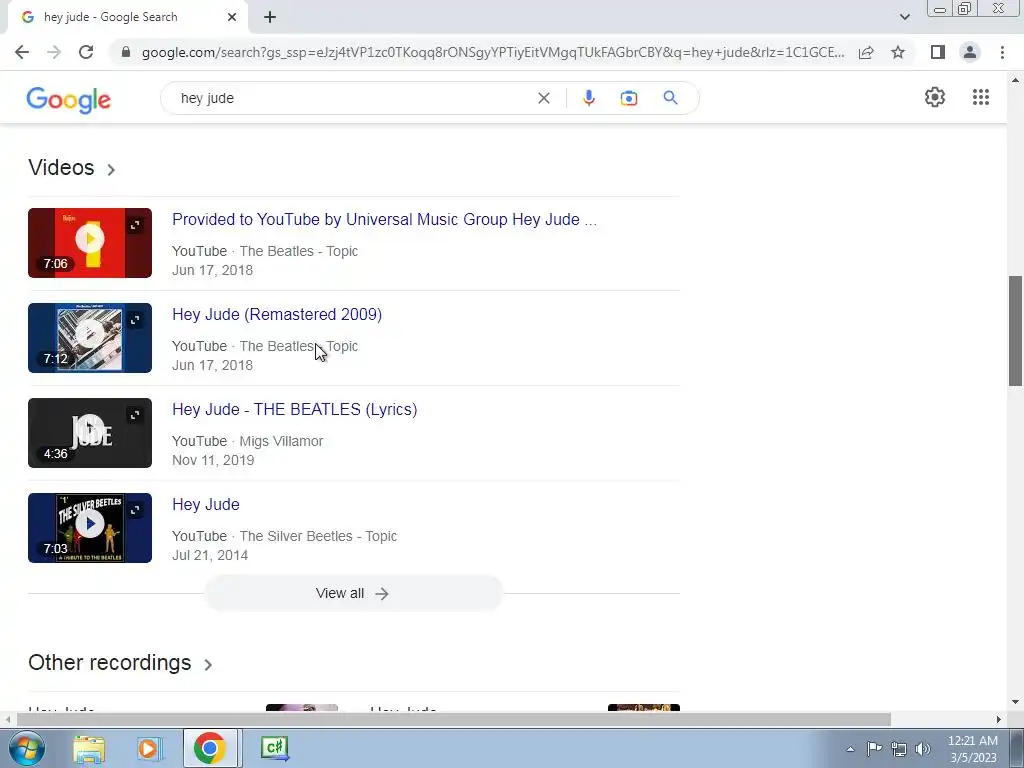Clear the search box text
This screenshot has height=768, width=1024.
click(543, 98)
